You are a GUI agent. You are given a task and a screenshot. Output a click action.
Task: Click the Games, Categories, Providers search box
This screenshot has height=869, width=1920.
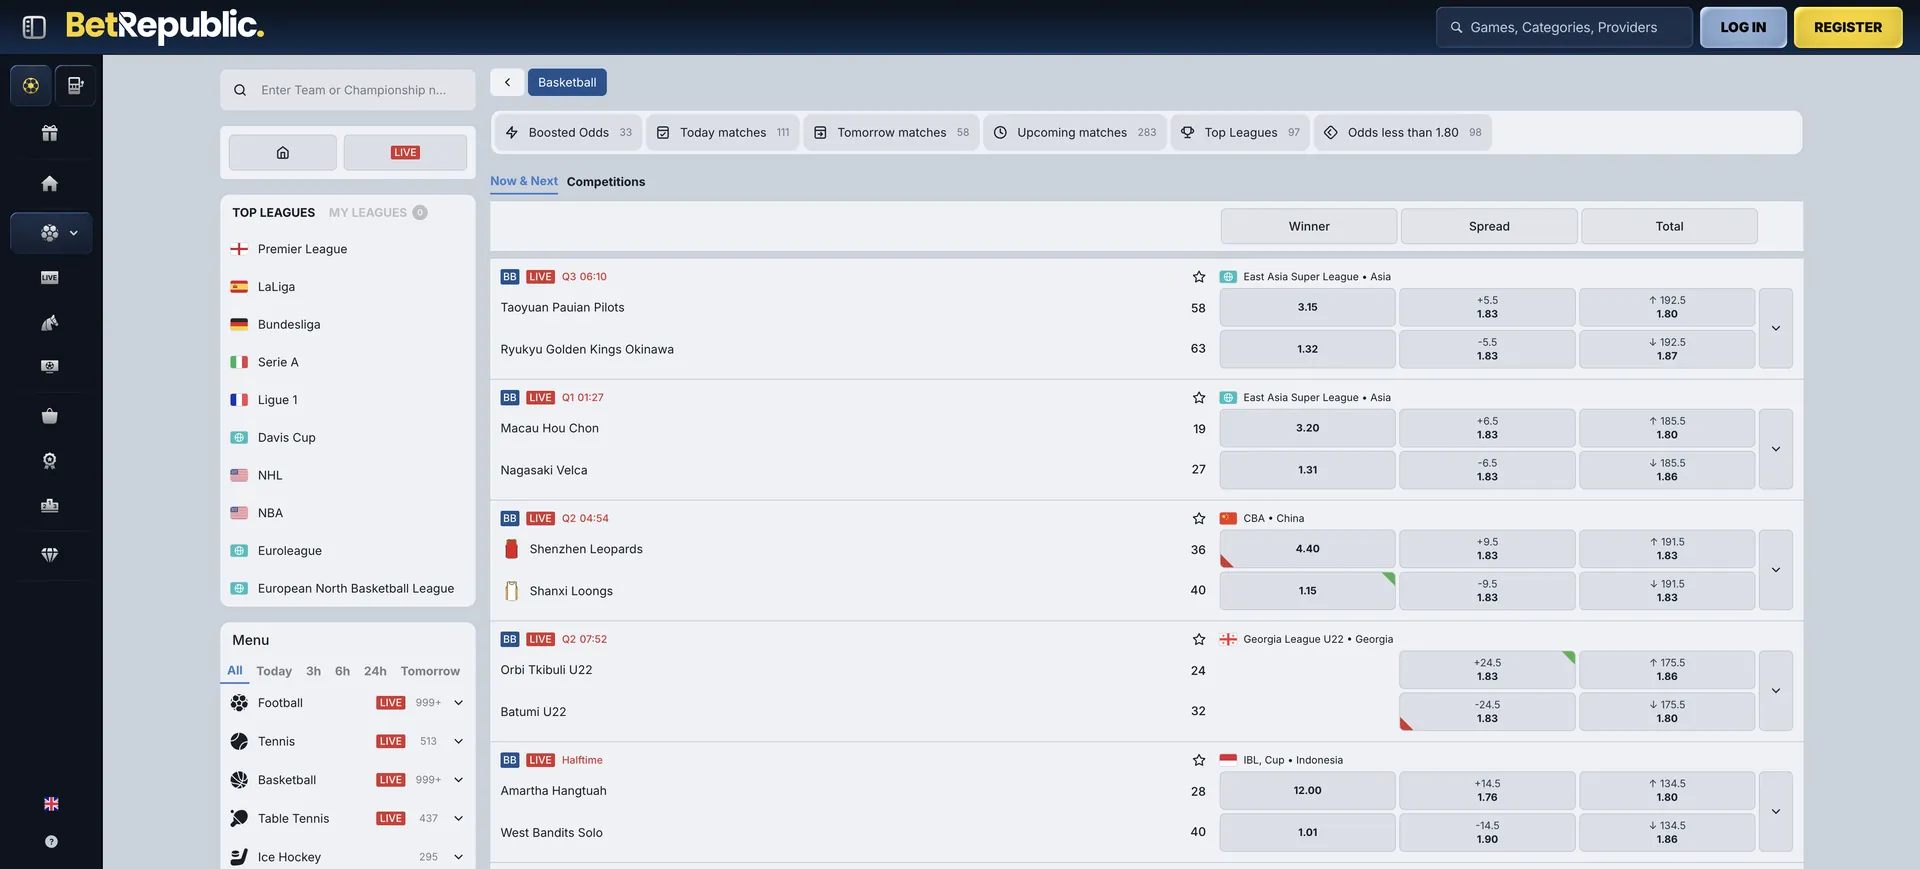click(1564, 28)
